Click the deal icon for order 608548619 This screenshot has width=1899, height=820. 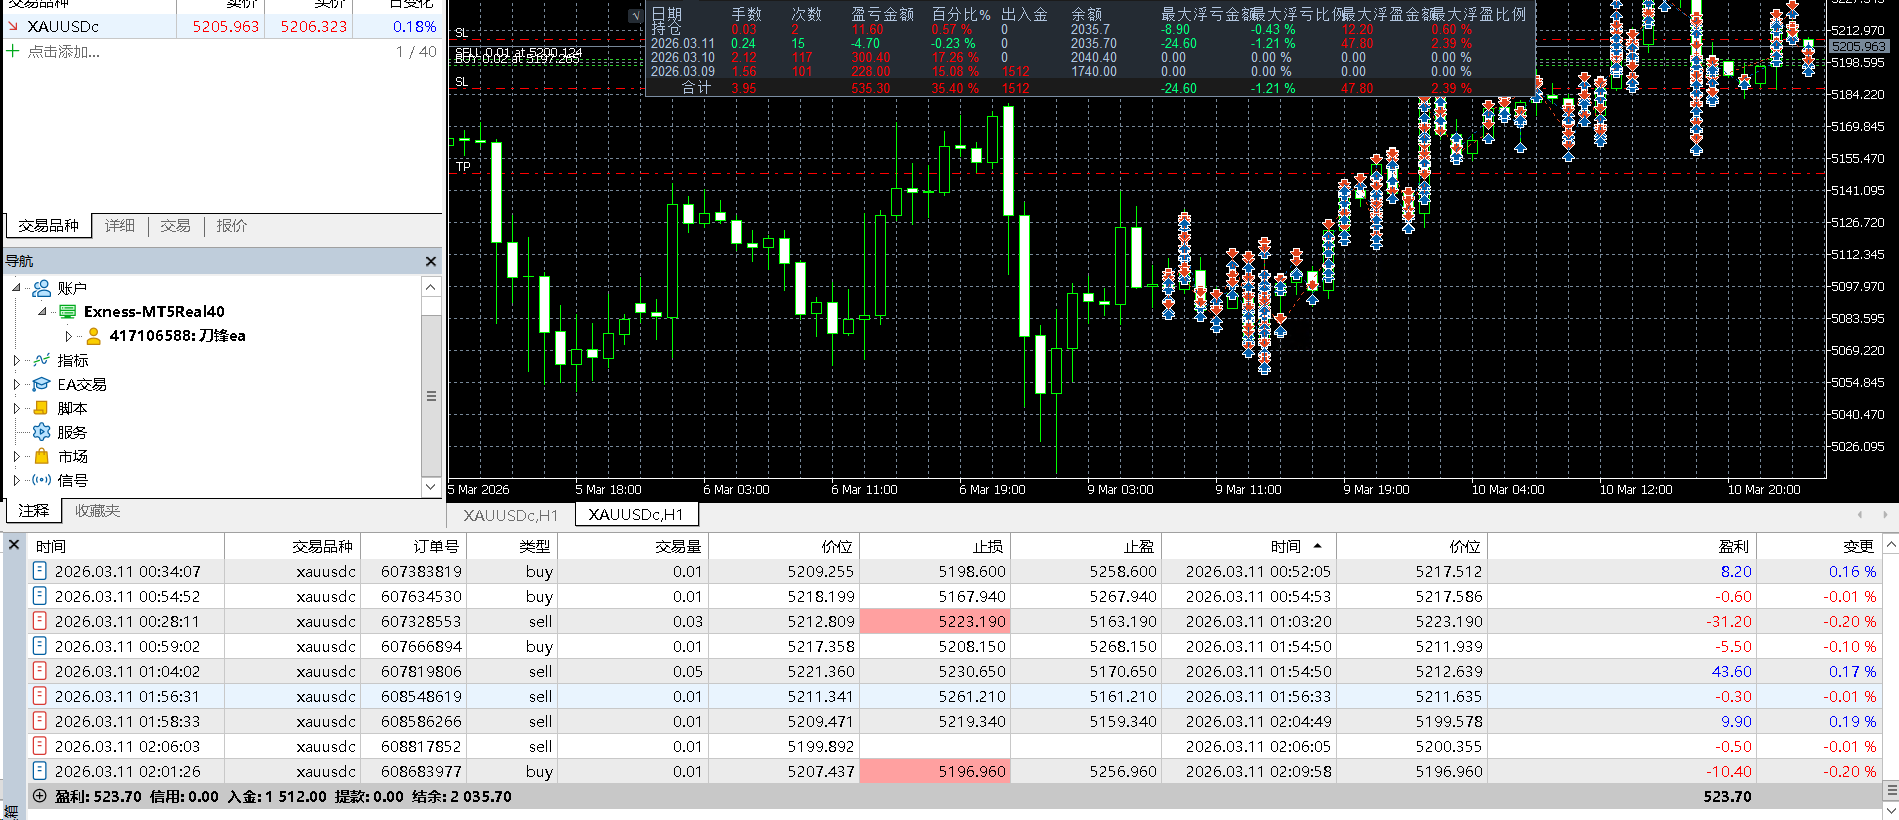coord(40,696)
